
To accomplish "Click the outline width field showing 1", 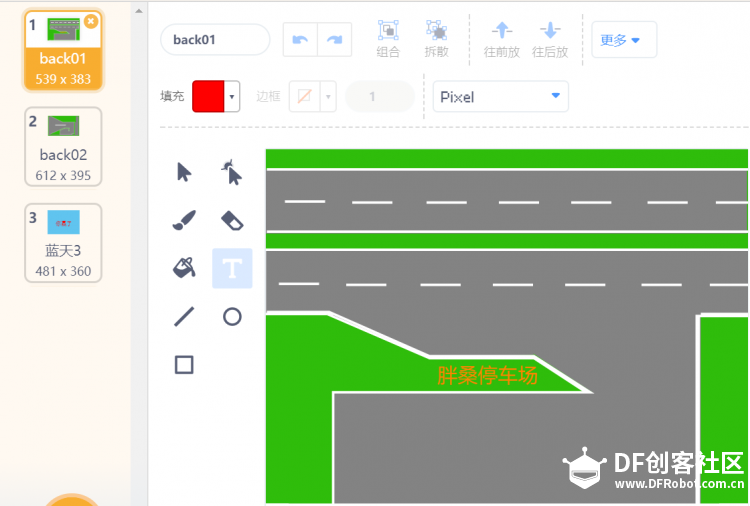I will coord(380,97).
